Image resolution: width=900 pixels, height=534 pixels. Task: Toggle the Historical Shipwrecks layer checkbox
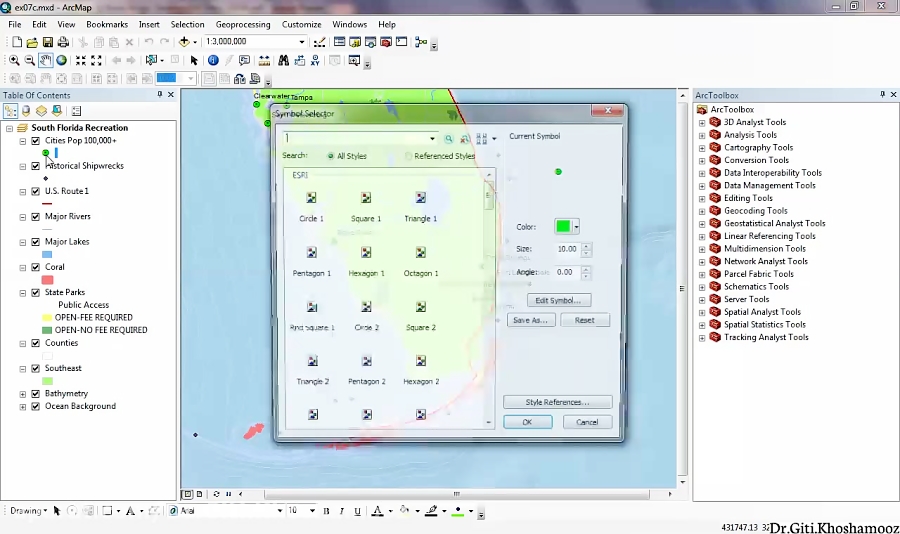[36, 166]
